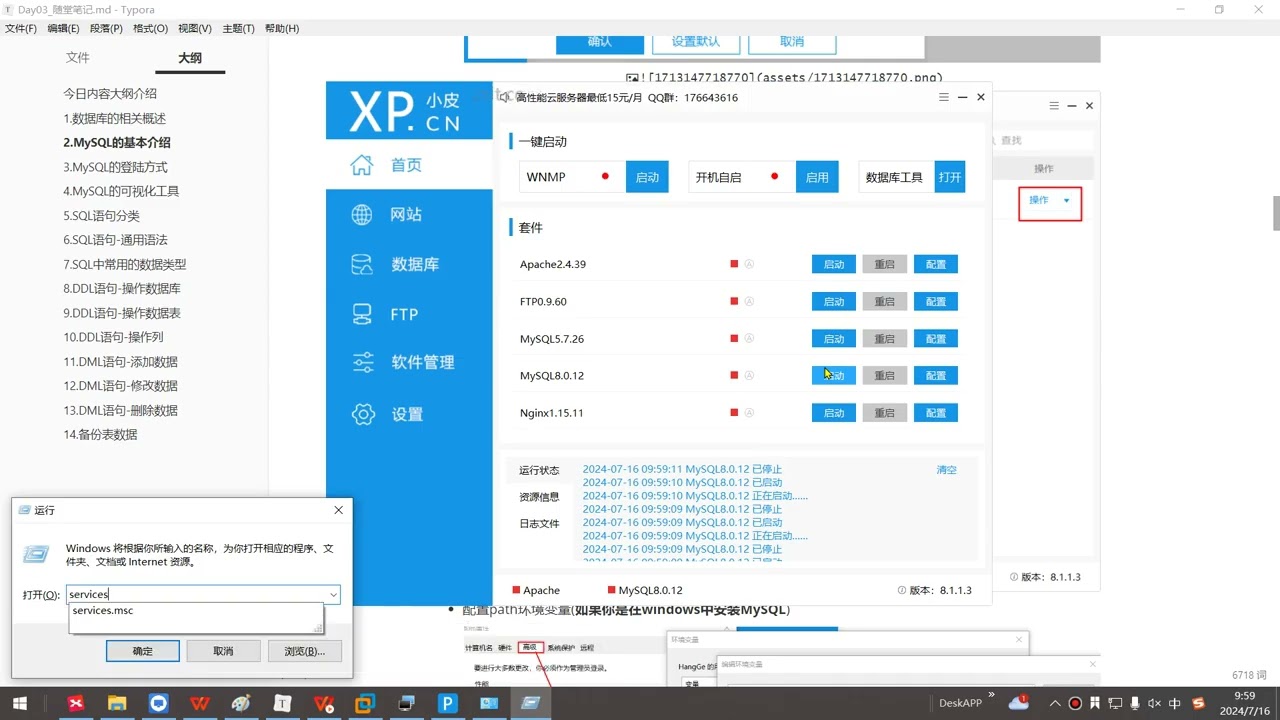Click the cloud notification tray icon
Screen dimensions: 1280x720
click(1019, 702)
